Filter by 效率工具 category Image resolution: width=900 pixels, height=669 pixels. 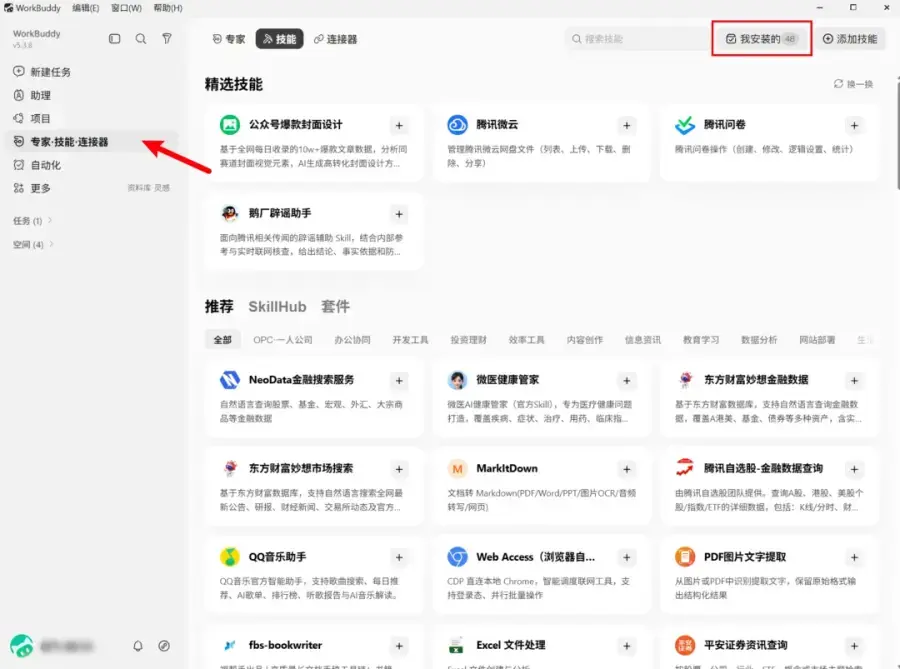point(526,340)
